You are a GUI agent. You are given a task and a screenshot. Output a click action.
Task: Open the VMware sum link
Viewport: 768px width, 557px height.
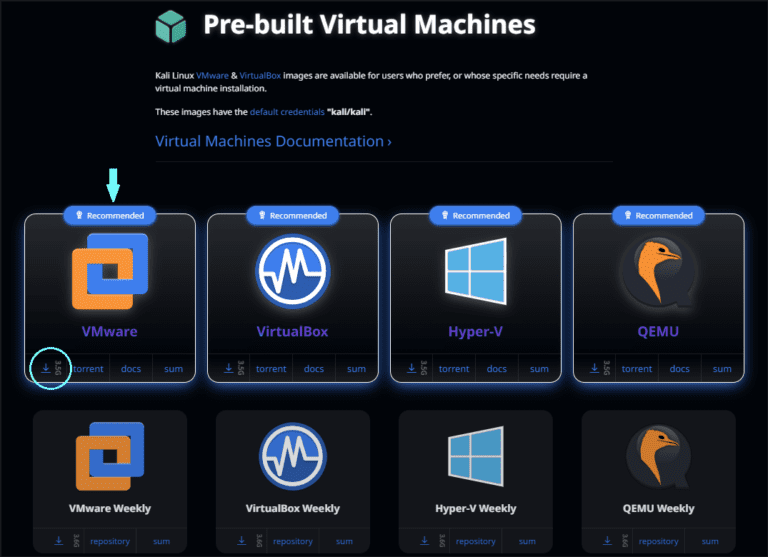[x=173, y=369]
